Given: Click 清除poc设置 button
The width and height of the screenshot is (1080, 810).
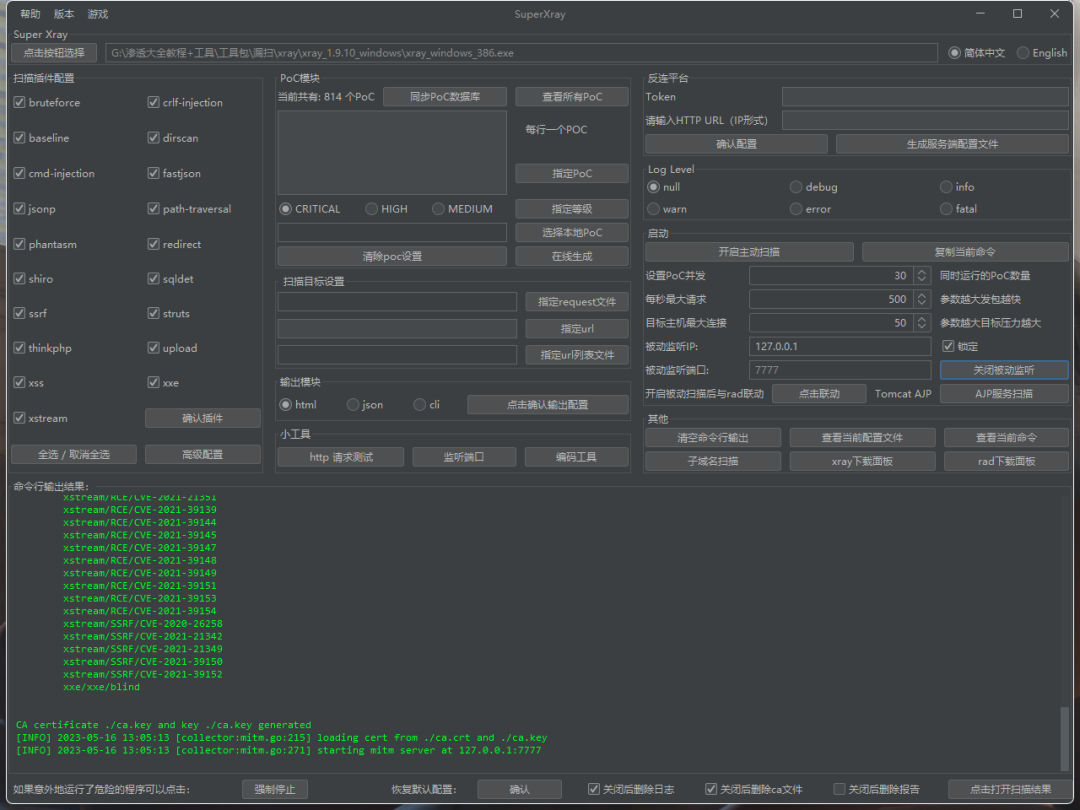Looking at the screenshot, I should pos(392,256).
